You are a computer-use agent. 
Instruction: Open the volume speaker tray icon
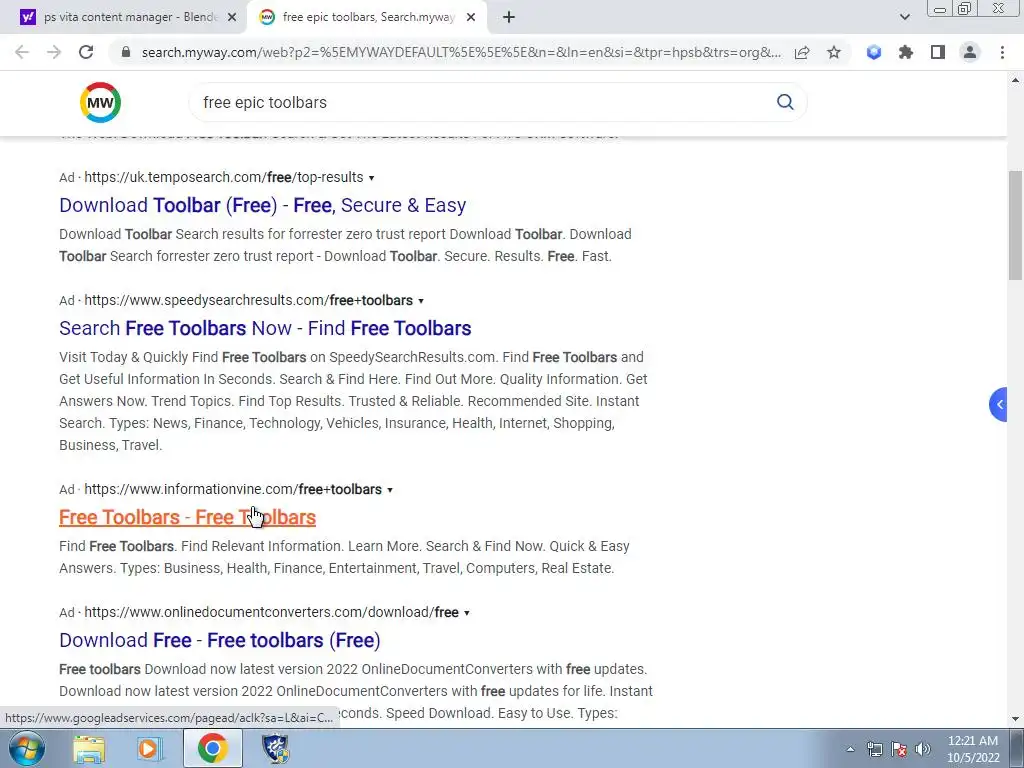click(x=923, y=749)
